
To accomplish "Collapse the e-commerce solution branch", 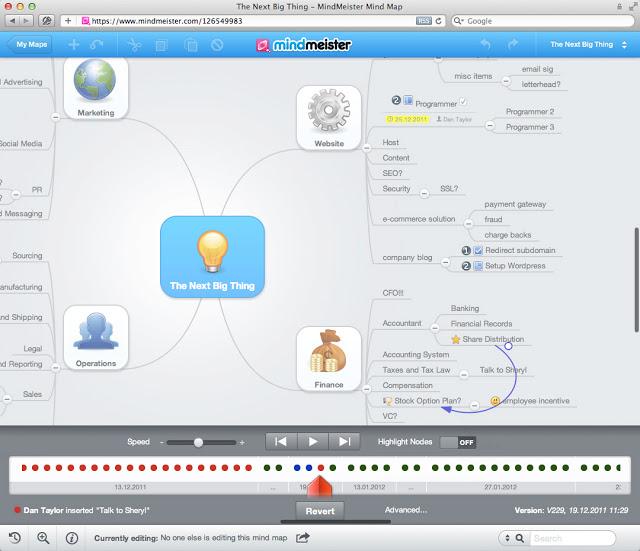I will point(468,224).
